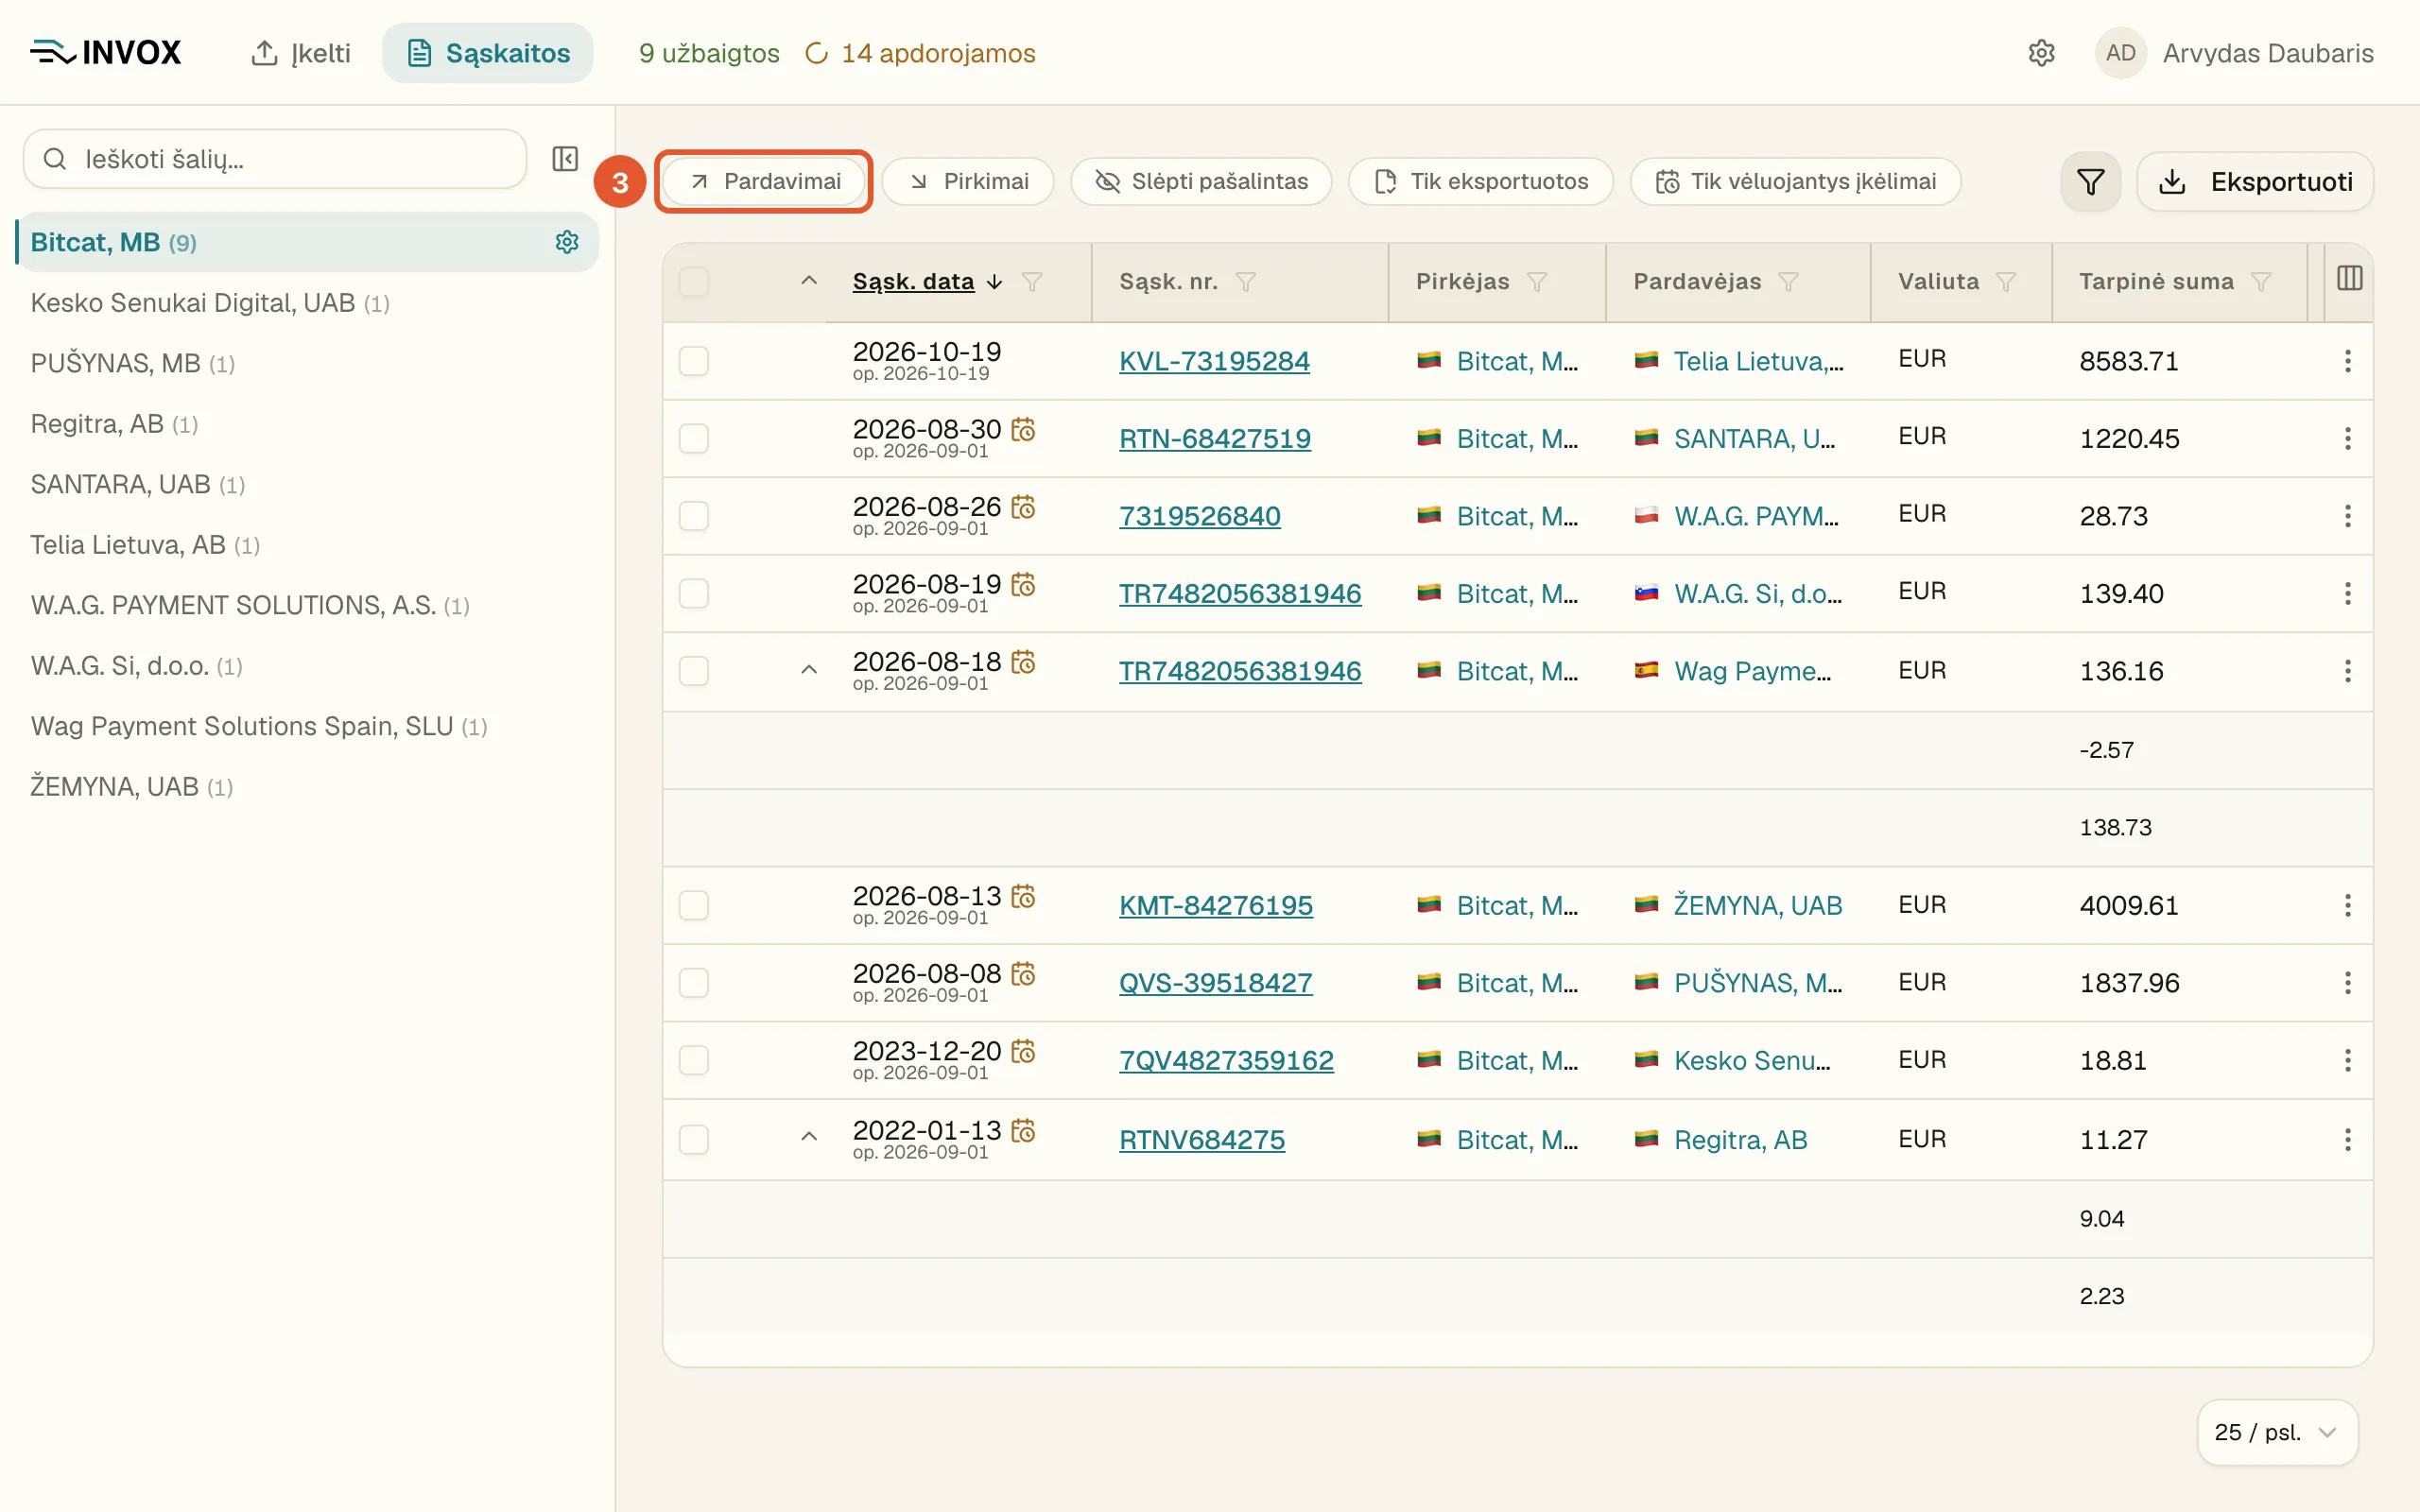Toggle Tik eksportuotos filter
Image resolution: width=2420 pixels, height=1512 pixels.
click(x=1481, y=181)
